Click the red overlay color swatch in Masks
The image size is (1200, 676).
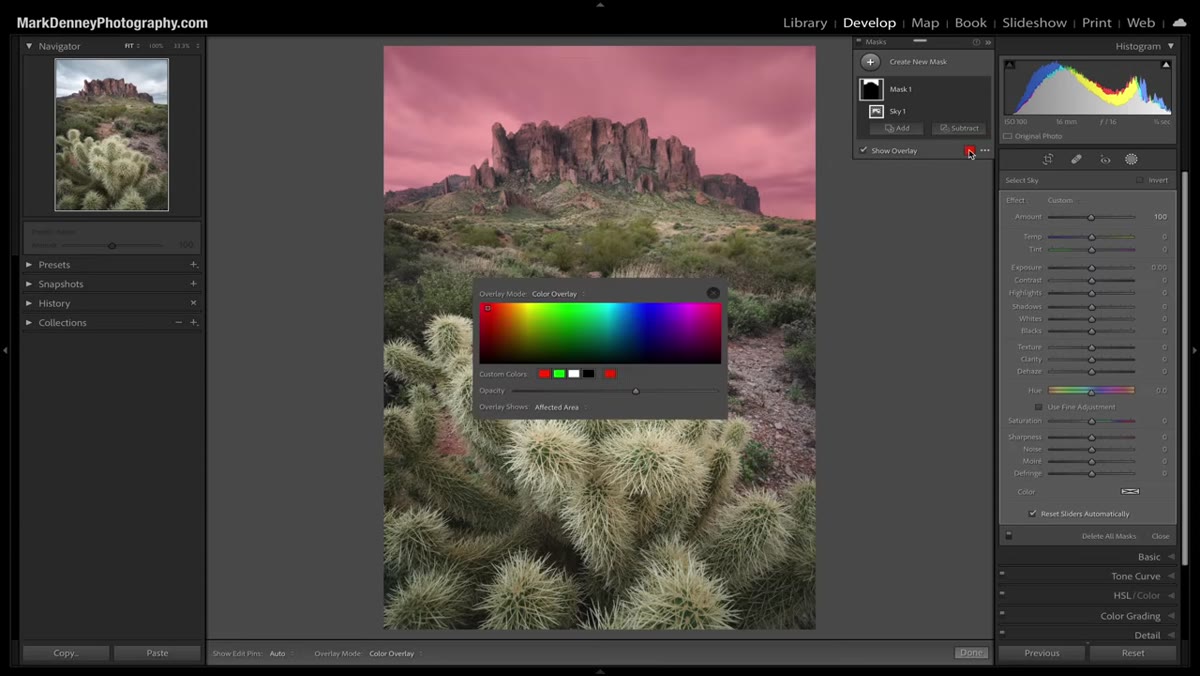(969, 150)
